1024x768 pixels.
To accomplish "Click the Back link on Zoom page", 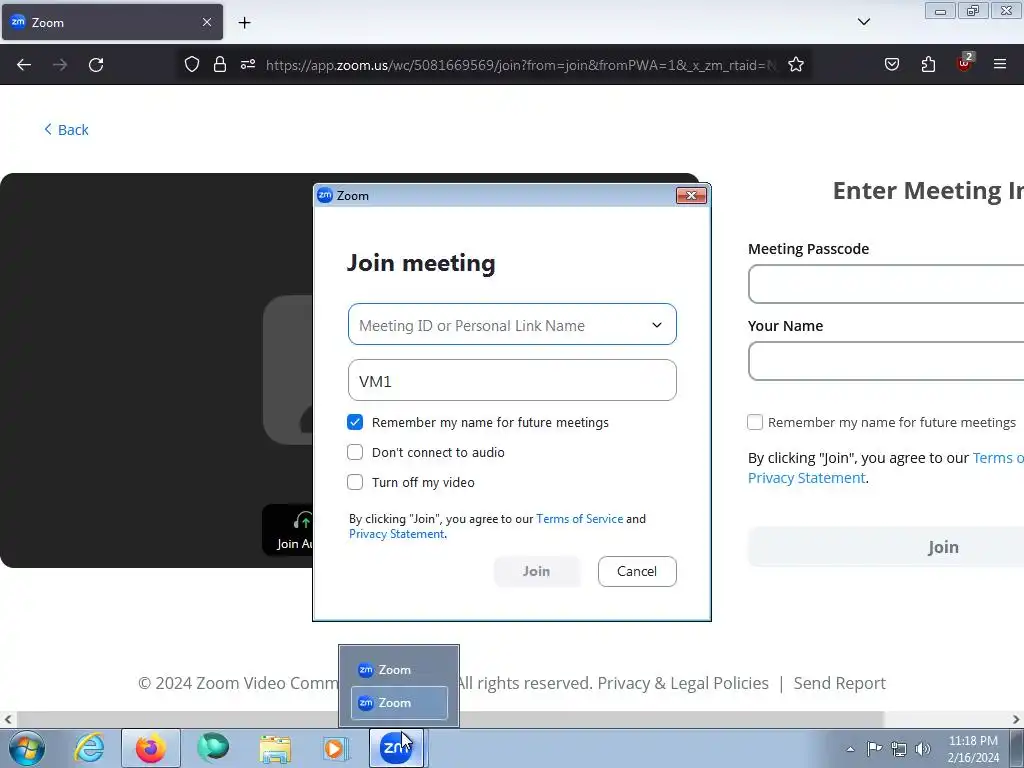I will (x=66, y=130).
